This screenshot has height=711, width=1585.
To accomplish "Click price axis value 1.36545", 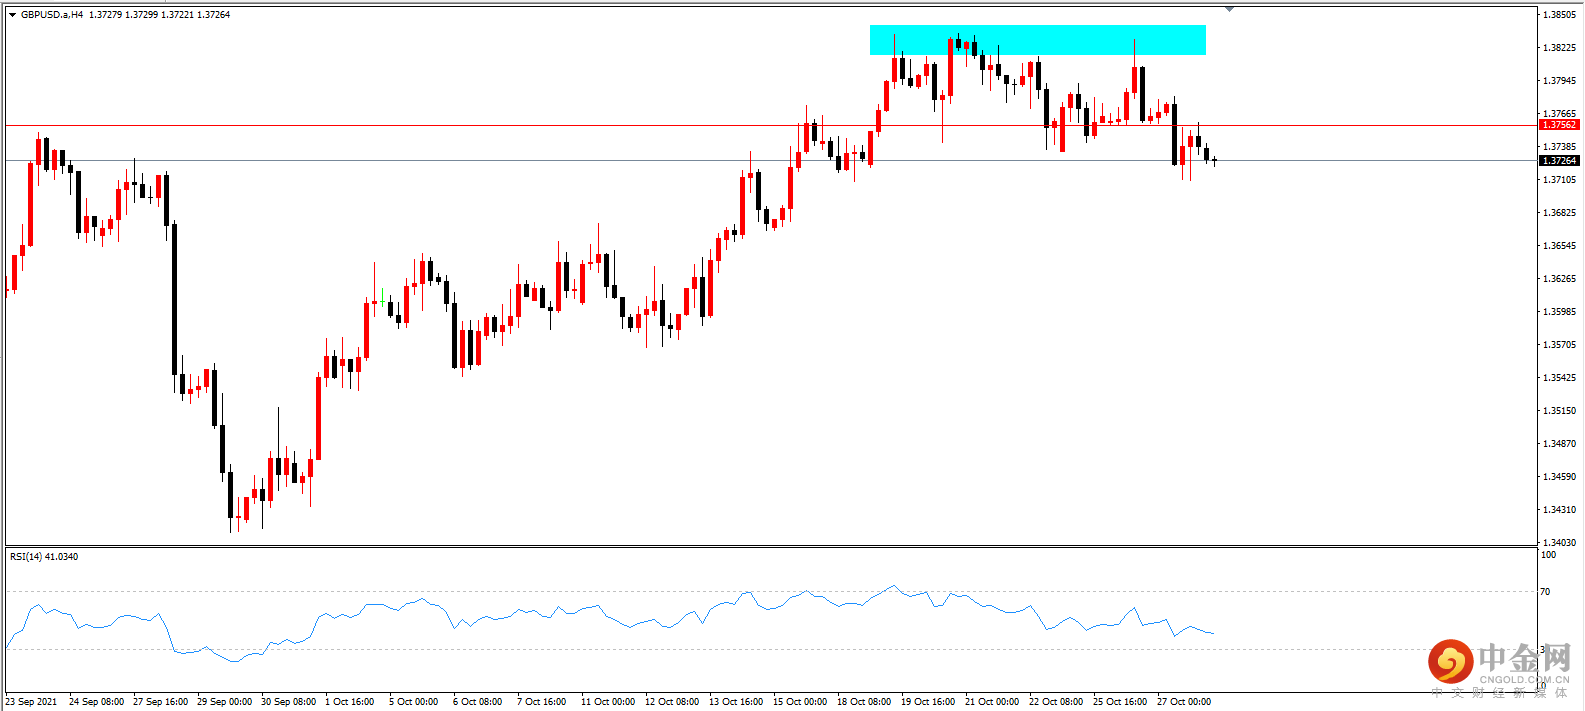I will pos(1559,246).
